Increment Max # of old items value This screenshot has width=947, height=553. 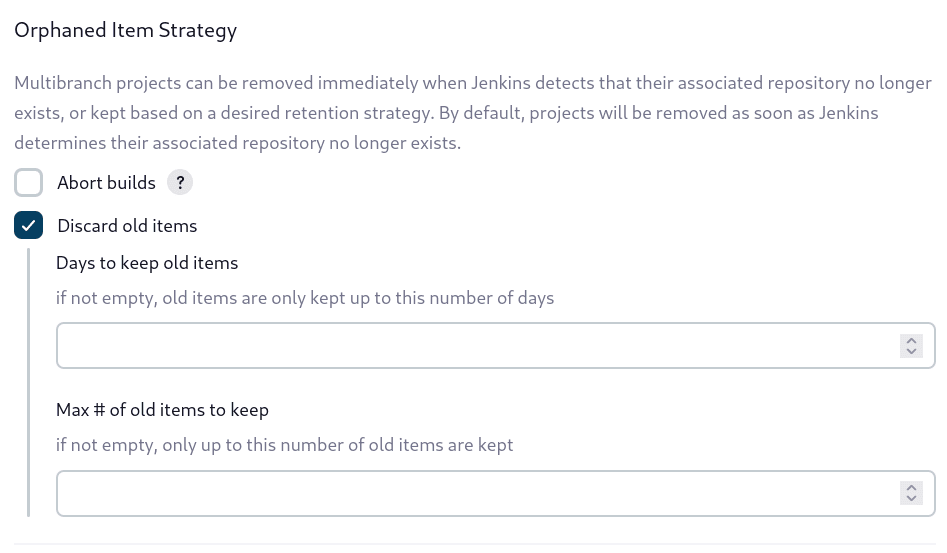pyautogui.click(x=911, y=488)
